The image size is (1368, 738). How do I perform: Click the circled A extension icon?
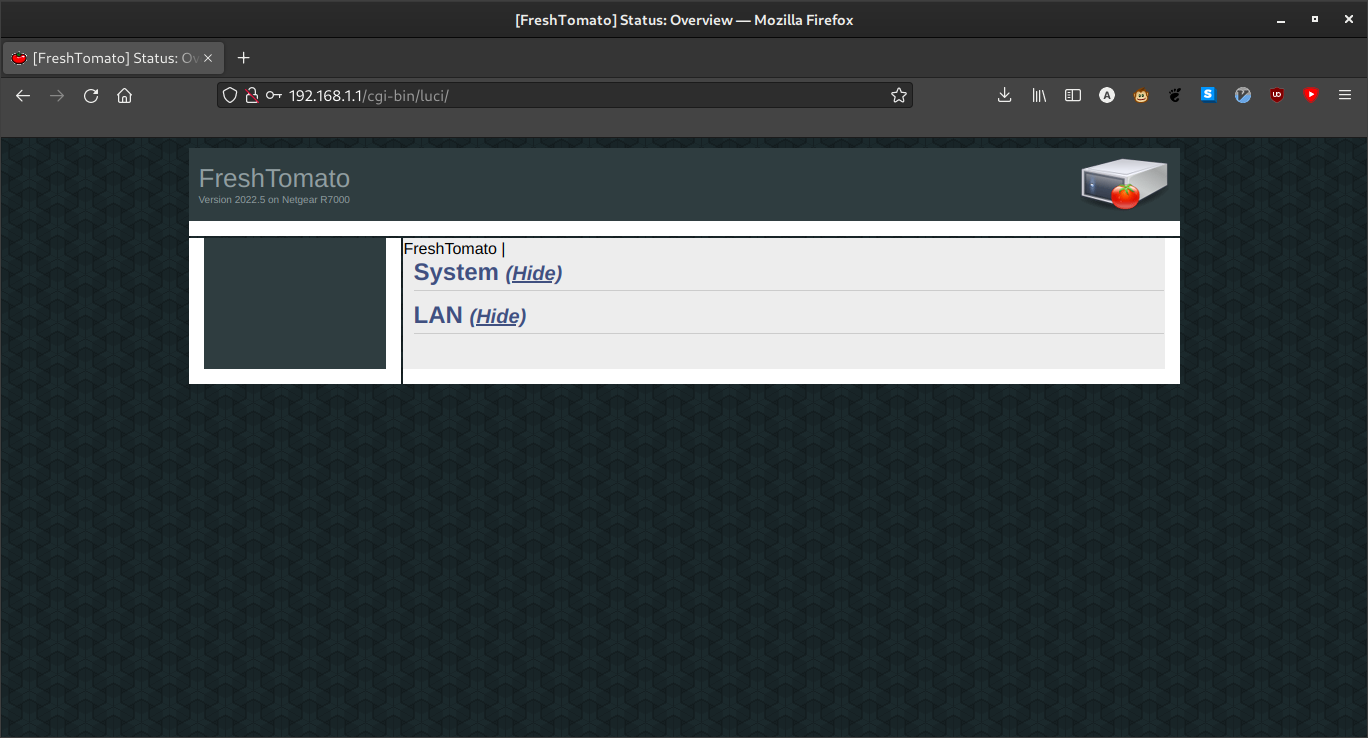point(1107,95)
